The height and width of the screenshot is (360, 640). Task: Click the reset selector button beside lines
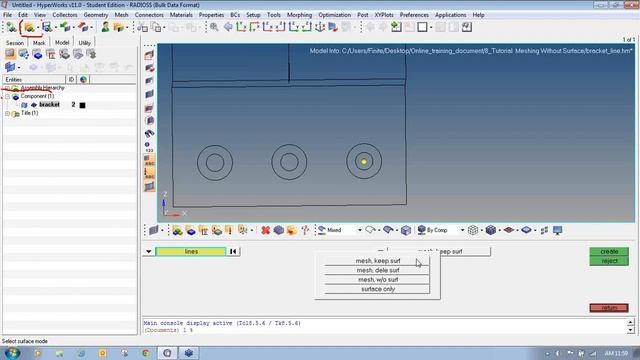(x=233, y=251)
